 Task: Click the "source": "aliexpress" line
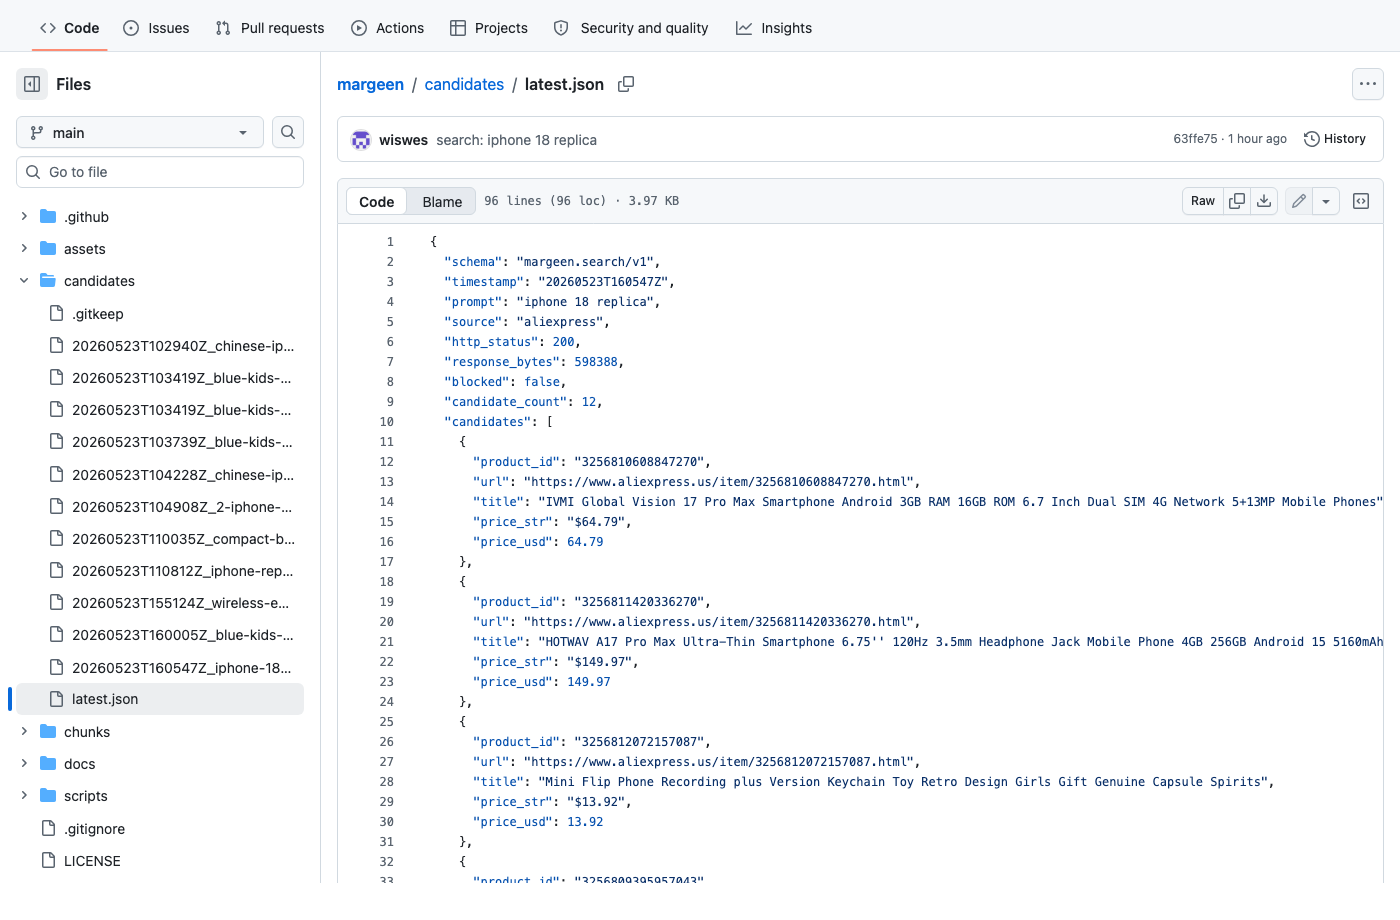pyautogui.click(x=527, y=322)
